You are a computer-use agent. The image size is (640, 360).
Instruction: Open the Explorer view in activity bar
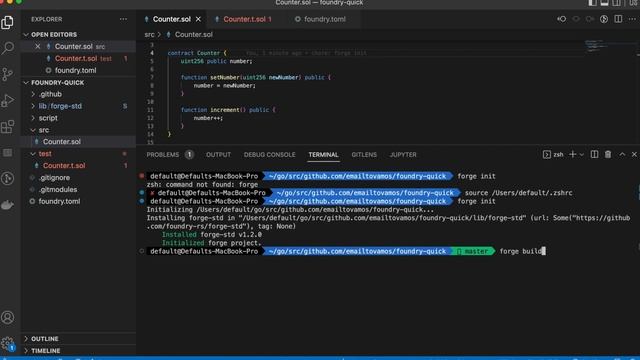[7, 22]
